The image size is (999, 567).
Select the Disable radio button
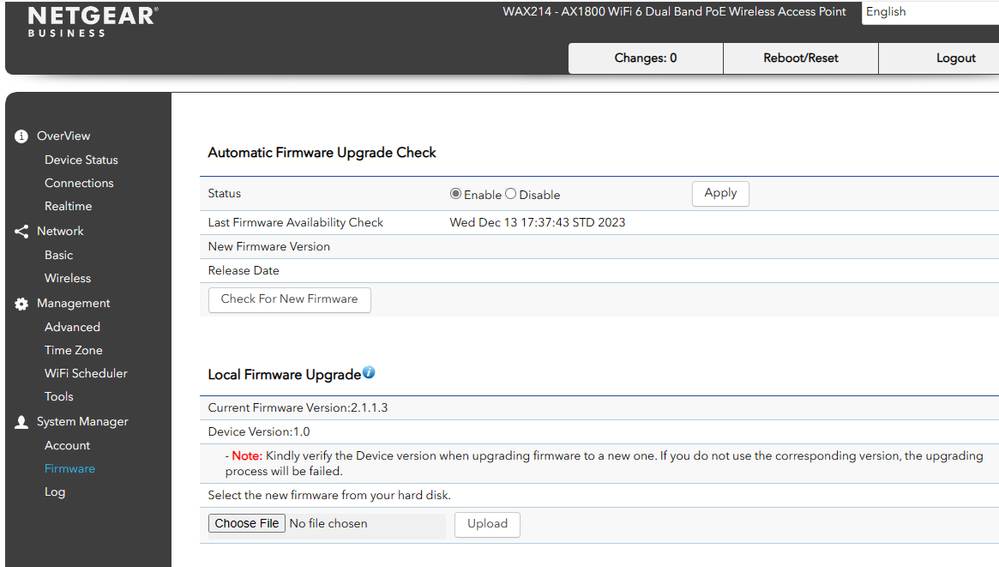point(510,194)
